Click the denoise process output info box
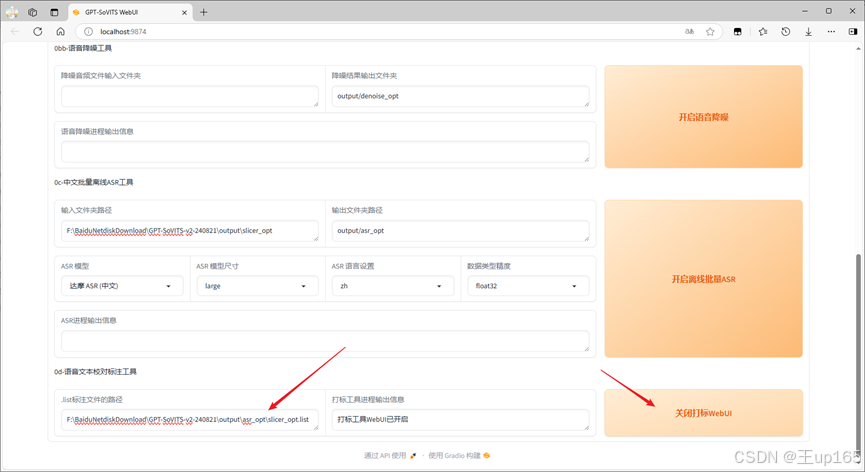Image resolution: width=865 pixels, height=472 pixels. coord(325,152)
